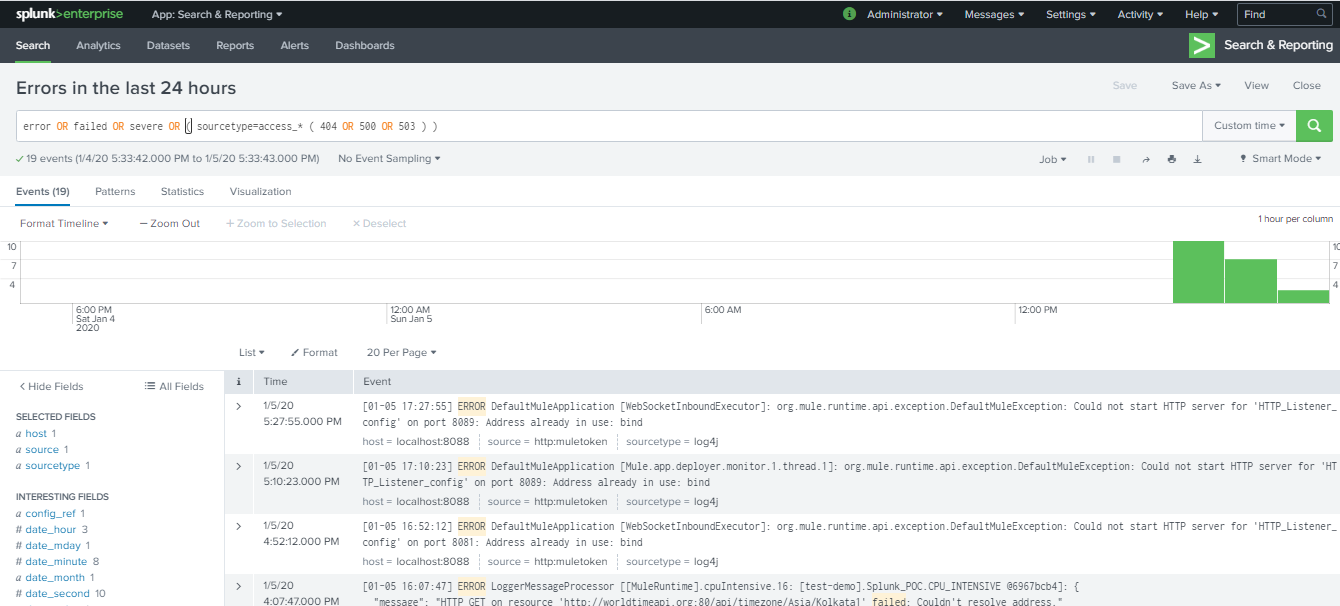Viewport: 1340px width, 606px height.
Task: Open the Dashboards navigation item
Action: pyautogui.click(x=364, y=46)
